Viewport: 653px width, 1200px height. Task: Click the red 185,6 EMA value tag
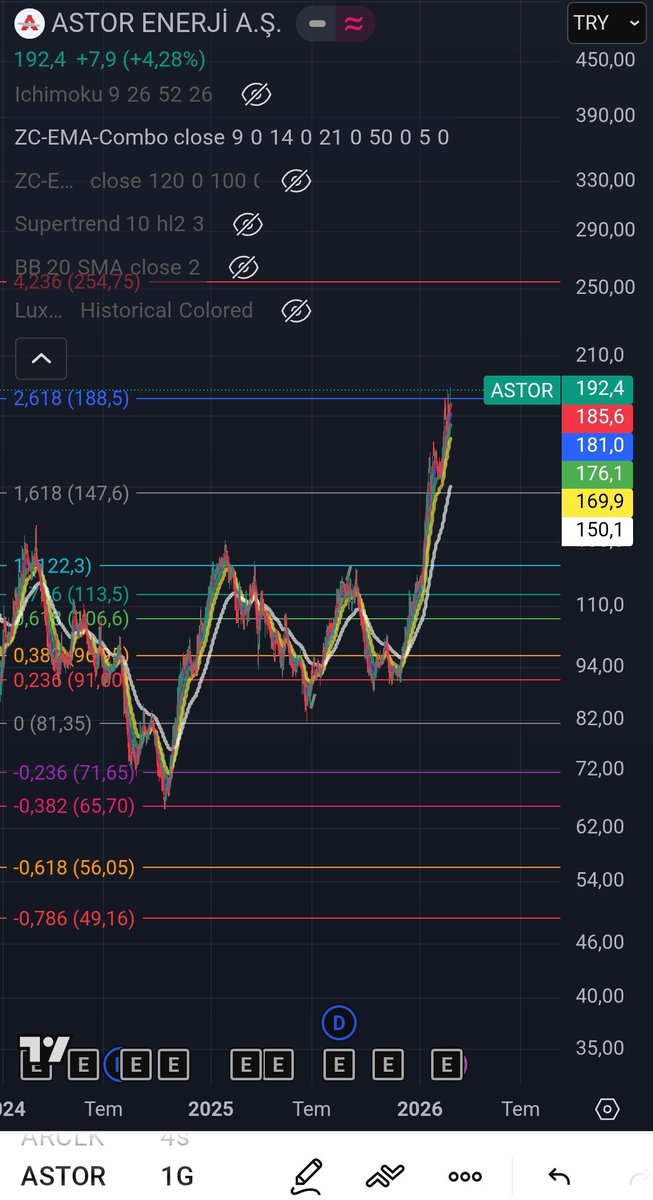pos(598,417)
